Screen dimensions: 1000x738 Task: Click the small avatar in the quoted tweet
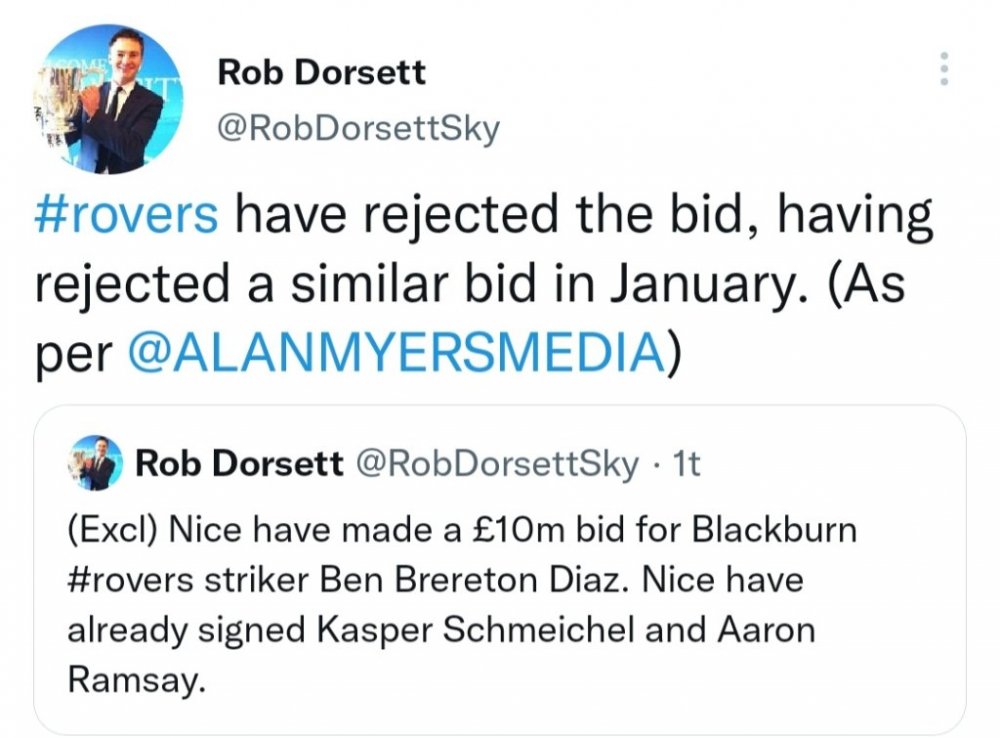pyautogui.click(x=97, y=463)
